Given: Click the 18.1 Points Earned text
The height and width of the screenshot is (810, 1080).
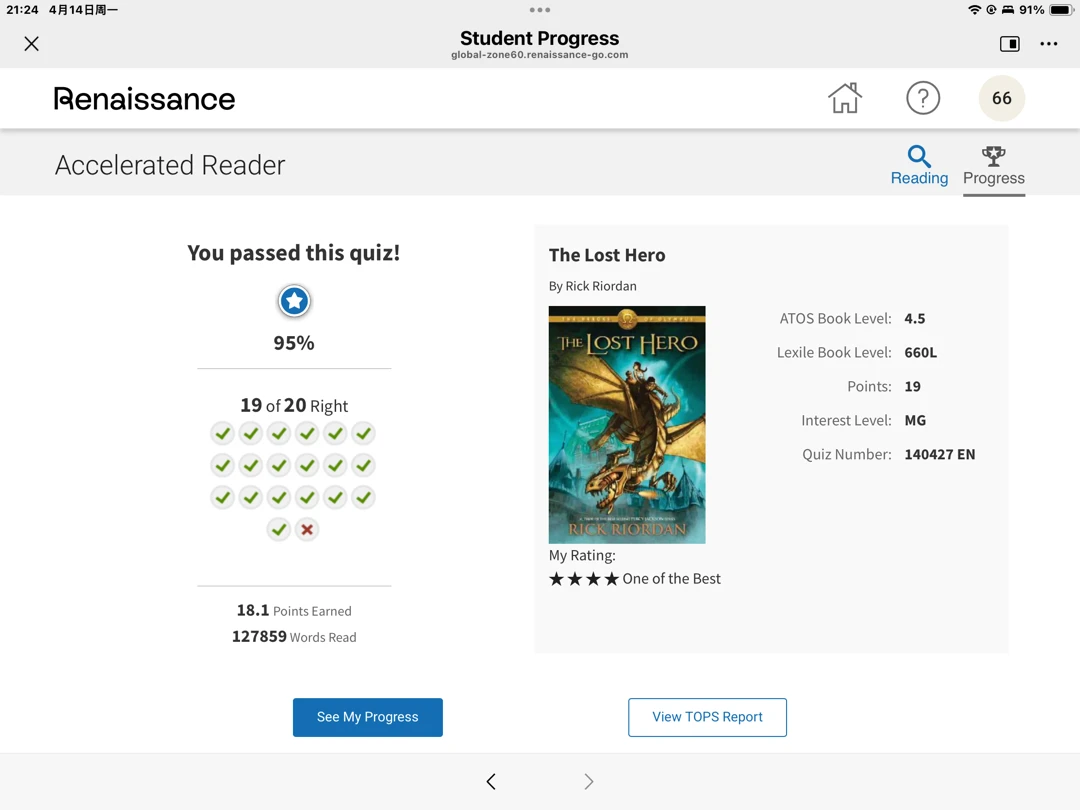Looking at the screenshot, I should 294,611.
